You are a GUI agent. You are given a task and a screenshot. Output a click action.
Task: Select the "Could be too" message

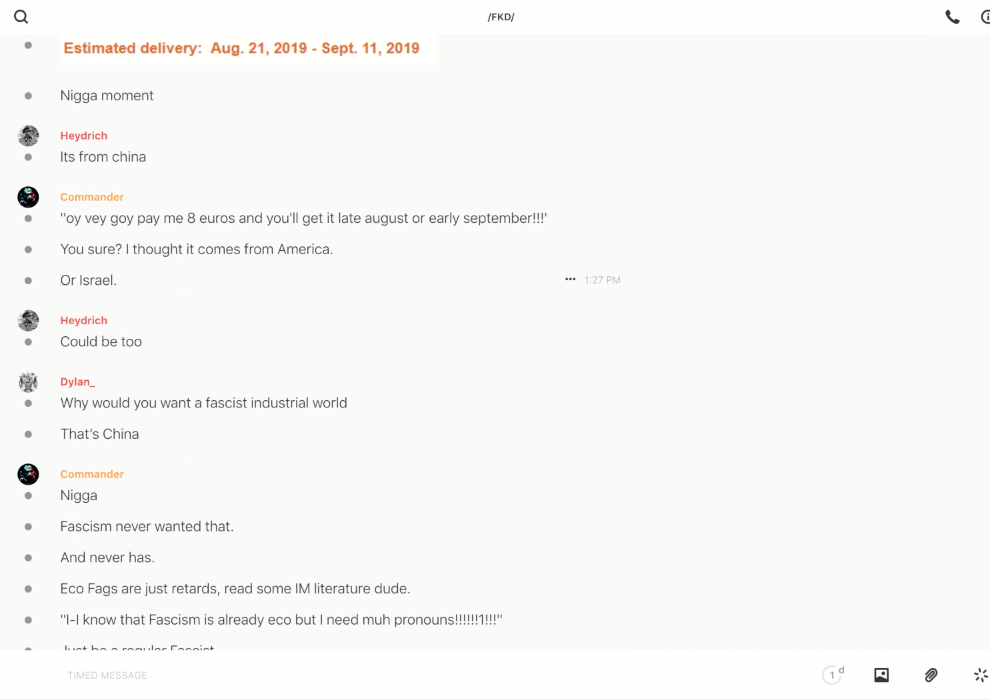point(101,342)
